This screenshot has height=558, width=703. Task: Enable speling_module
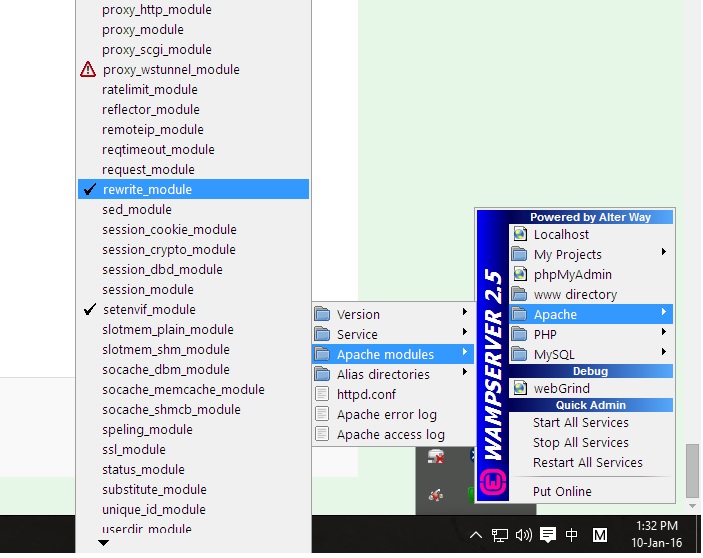click(193, 429)
